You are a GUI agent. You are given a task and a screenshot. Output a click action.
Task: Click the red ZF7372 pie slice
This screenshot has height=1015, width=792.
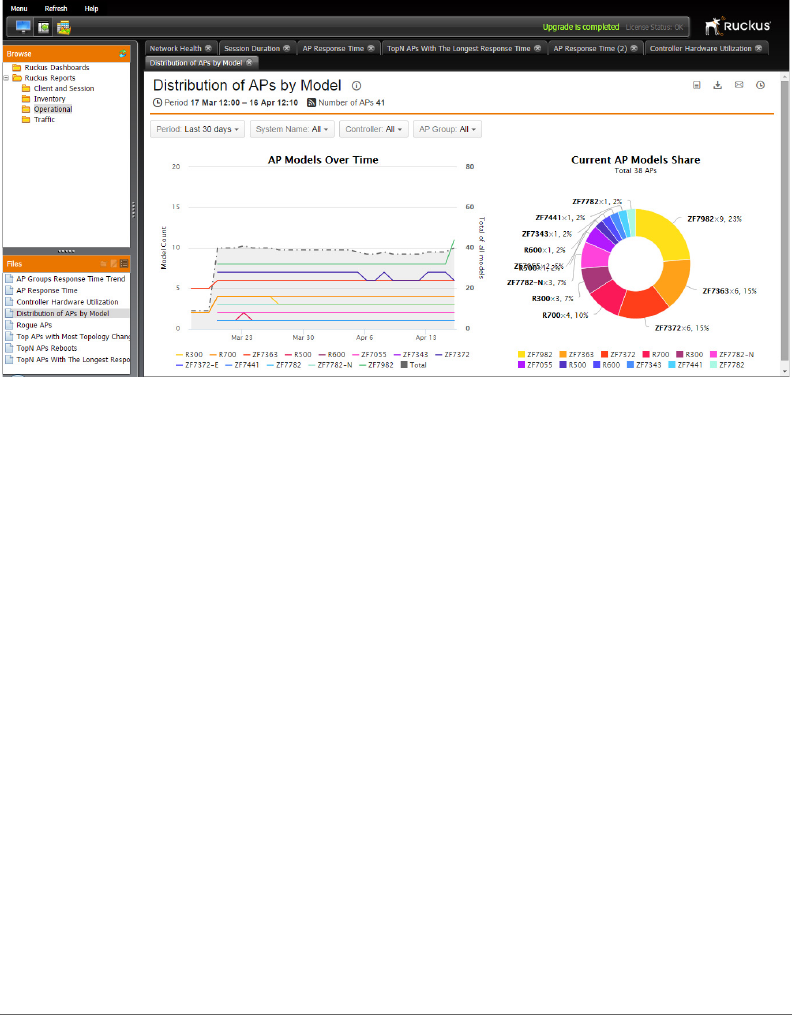[643, 304]
